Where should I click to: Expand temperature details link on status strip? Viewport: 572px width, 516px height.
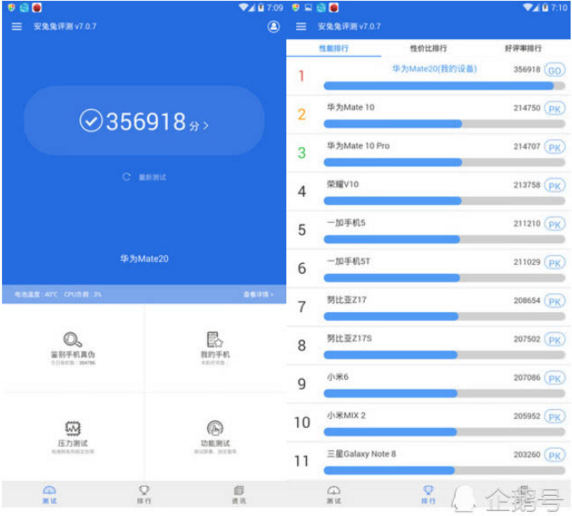(x=258, y=294)
